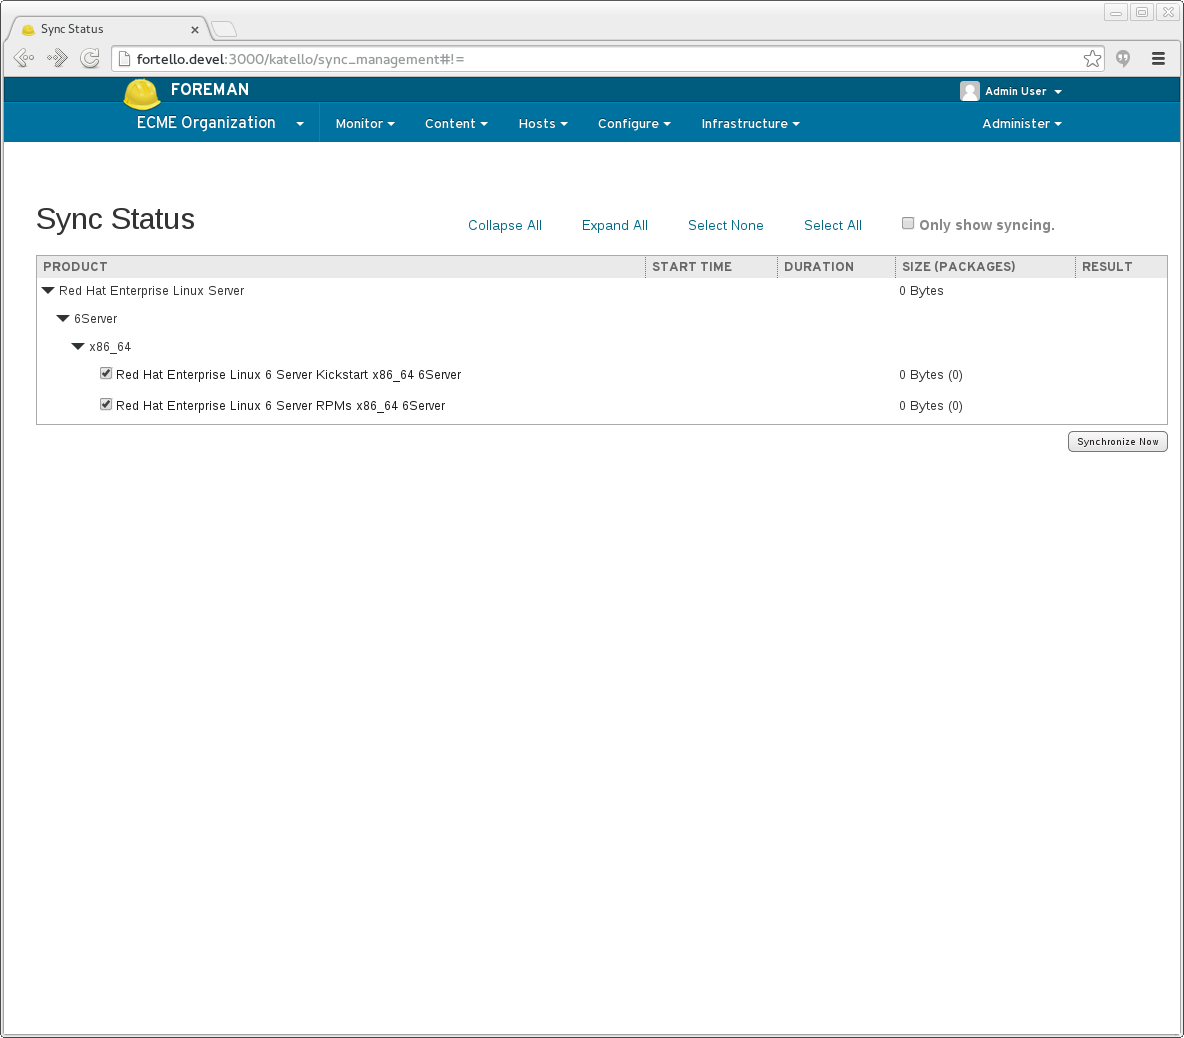This screenshot has width=1184, height=1038.
Task: Click the browser back arrow icon
Action: pyautogui.click(x=24, y=58)
